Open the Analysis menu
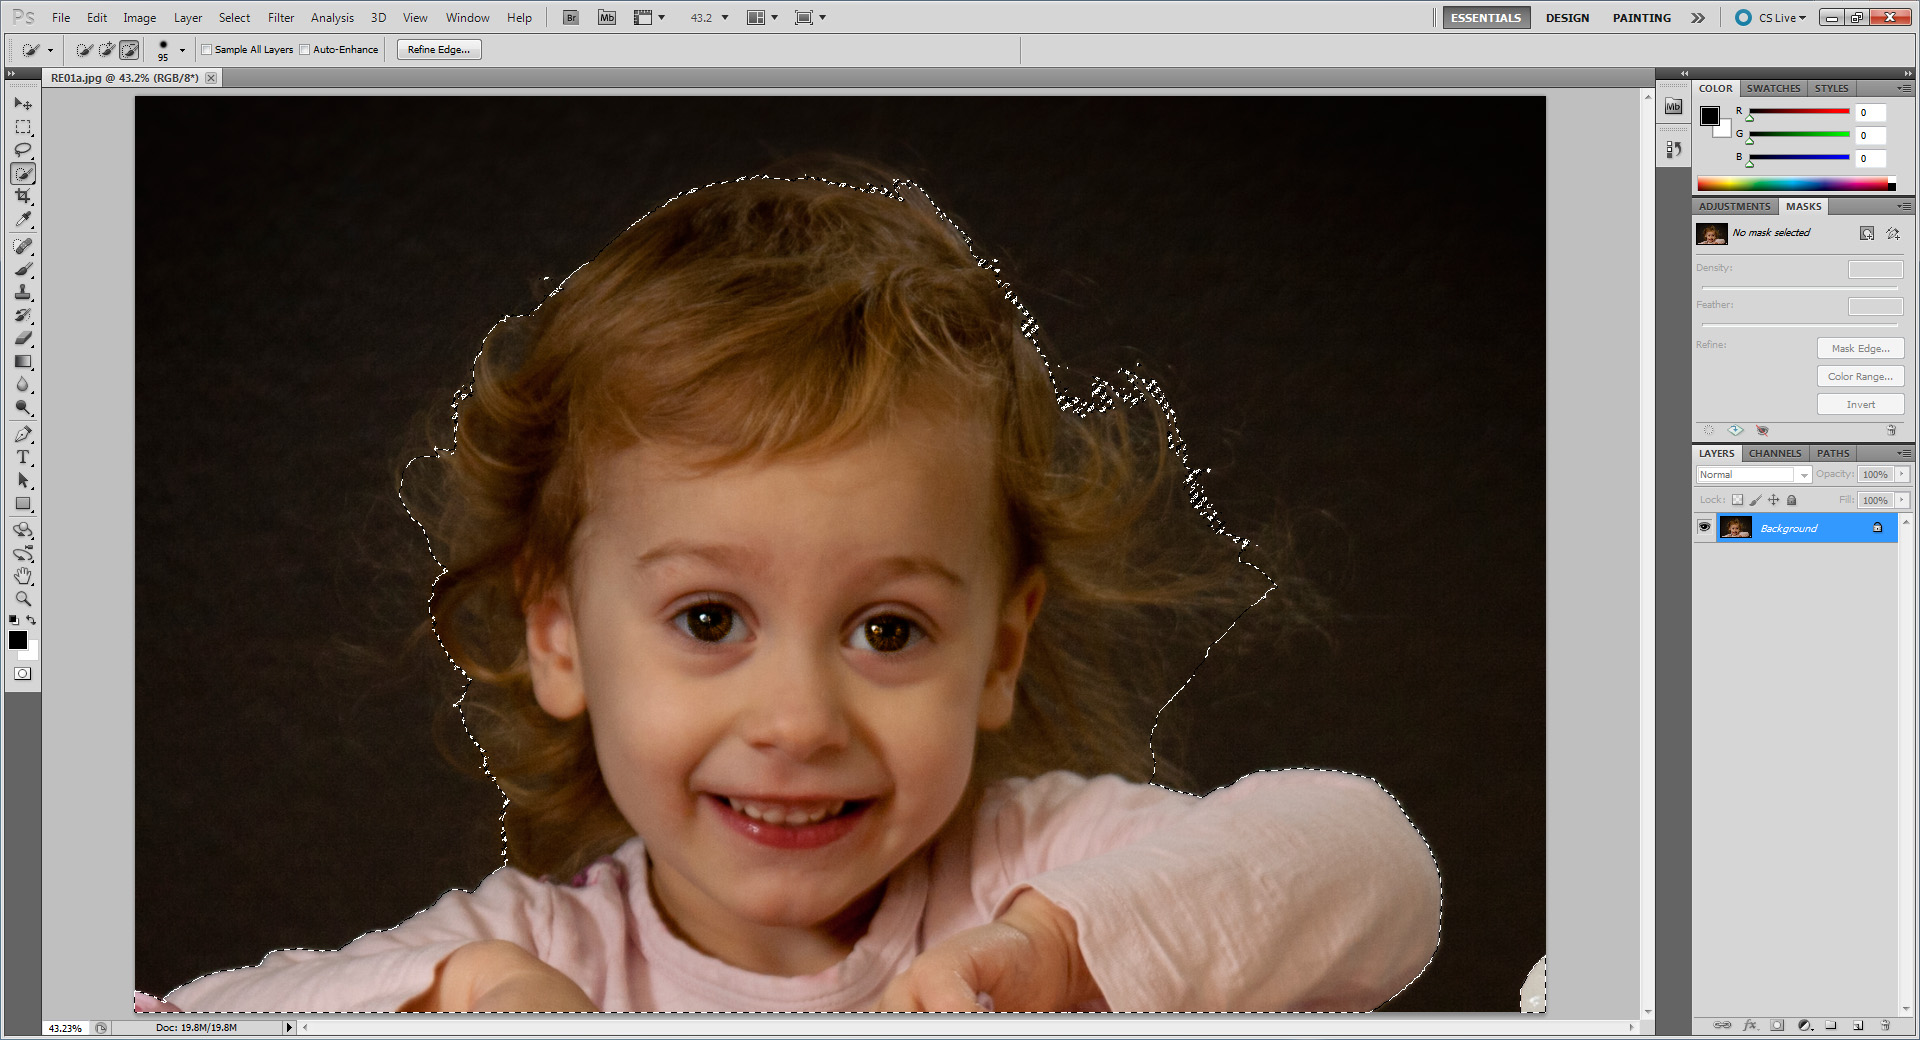This screenshot has width=1920, height=1040. click(x=332, y=17)
